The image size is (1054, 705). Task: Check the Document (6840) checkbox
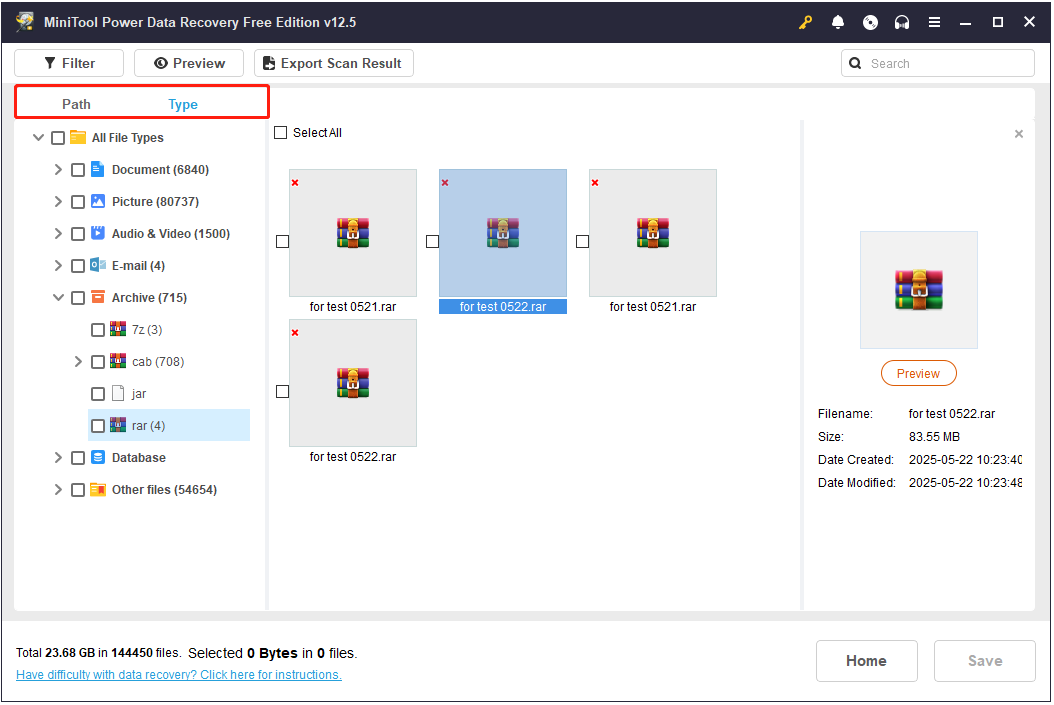pos(78,170)
